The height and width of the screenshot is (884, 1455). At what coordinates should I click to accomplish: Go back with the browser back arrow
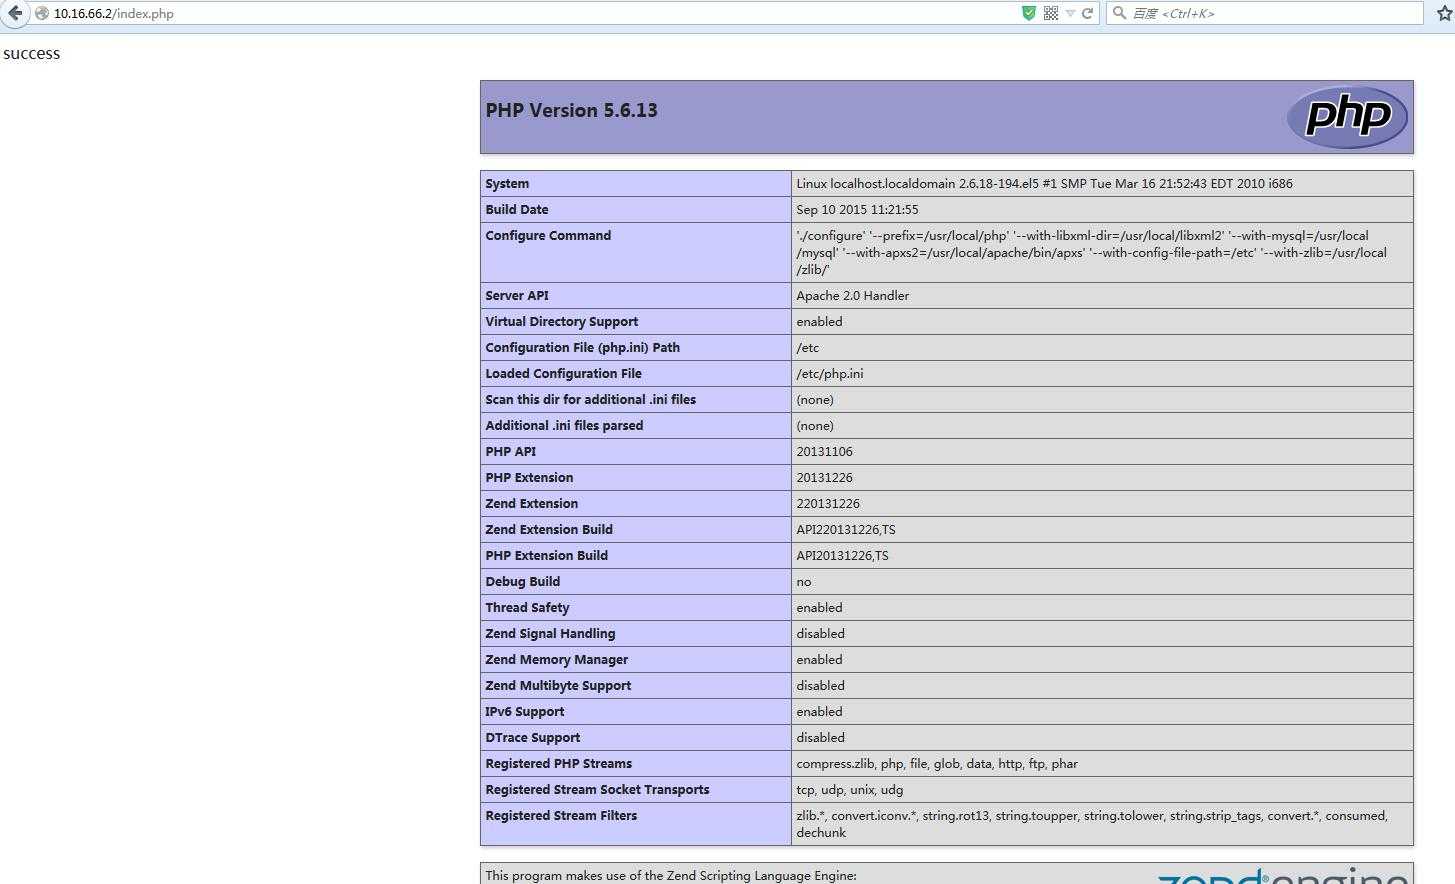click(x=14, y=13)
